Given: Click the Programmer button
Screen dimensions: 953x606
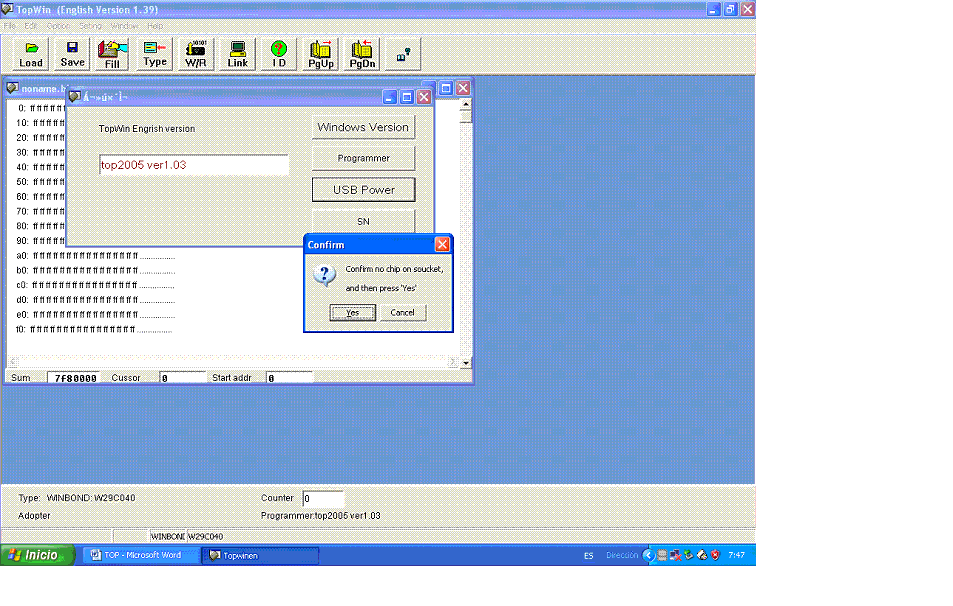Looking at the screenshot, I should [x=363, y=158].
